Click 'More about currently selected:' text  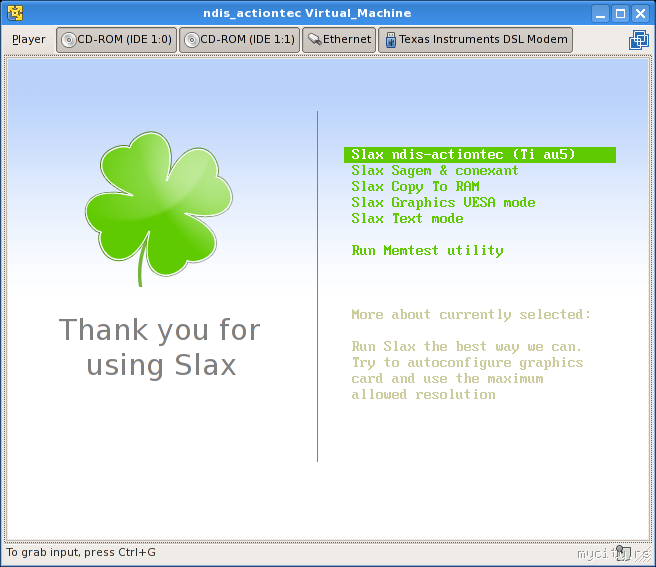click(471, 314)
